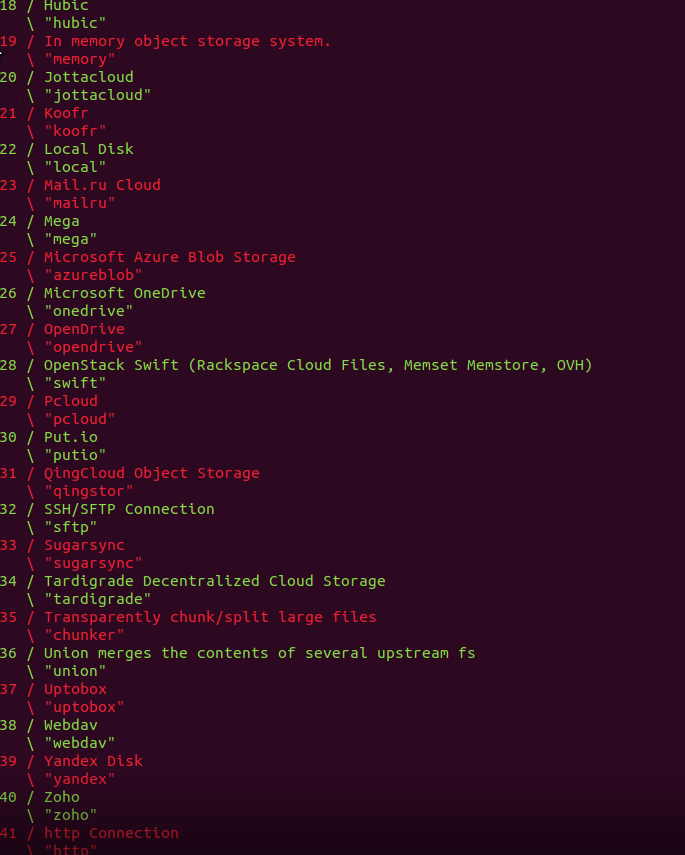Screen dimensions: 685x855
Task: Click the "Local Disk" option text
Action: (88, 149)
